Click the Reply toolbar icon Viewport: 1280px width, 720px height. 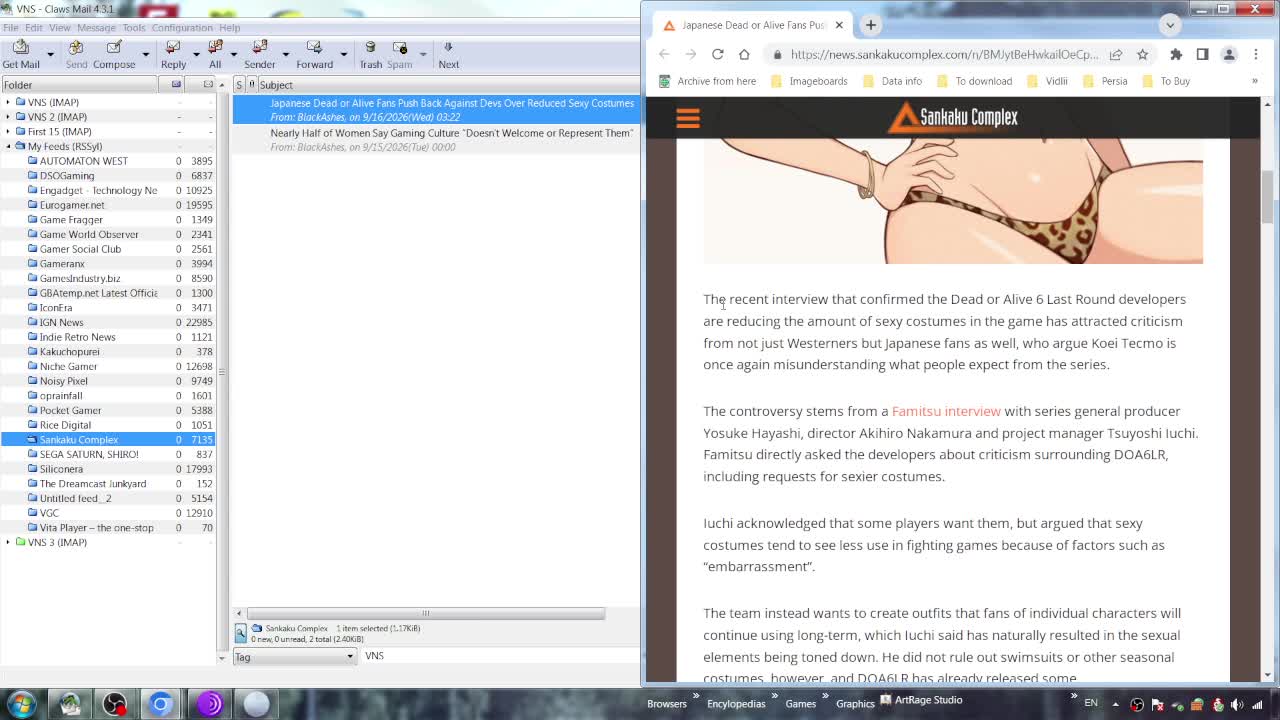point(173,54)
